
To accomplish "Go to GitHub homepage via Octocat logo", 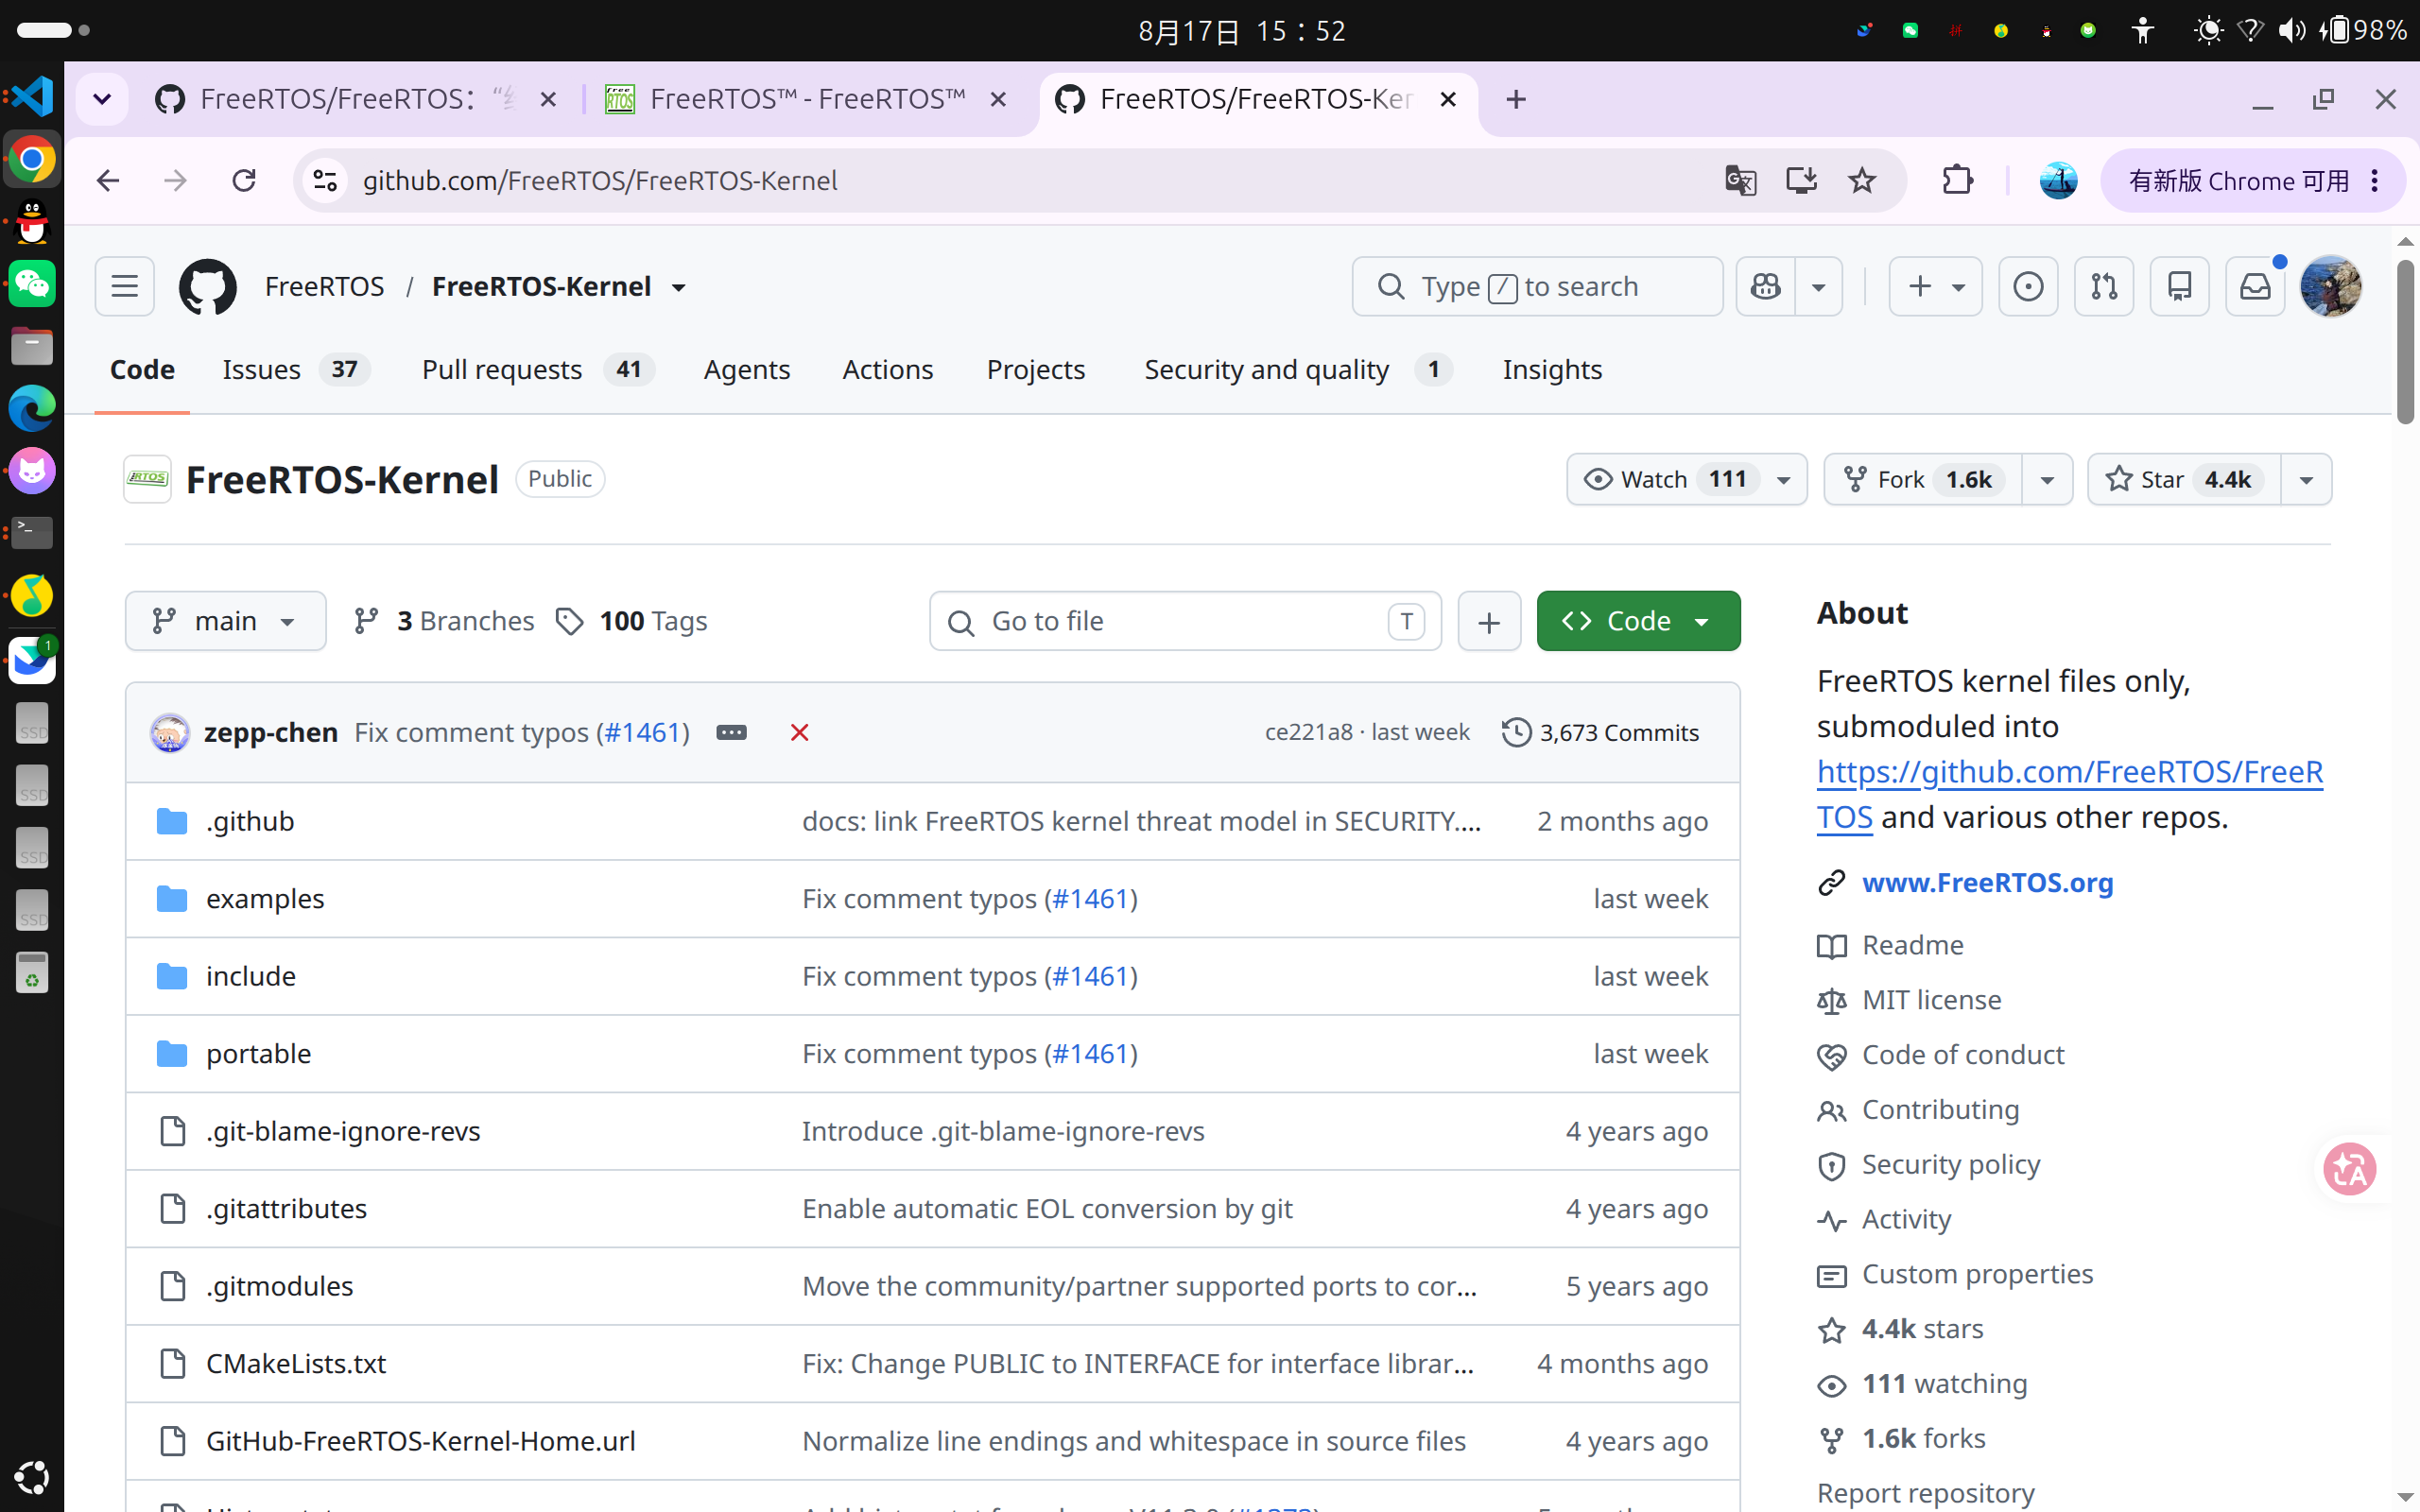I will [208, 287].
